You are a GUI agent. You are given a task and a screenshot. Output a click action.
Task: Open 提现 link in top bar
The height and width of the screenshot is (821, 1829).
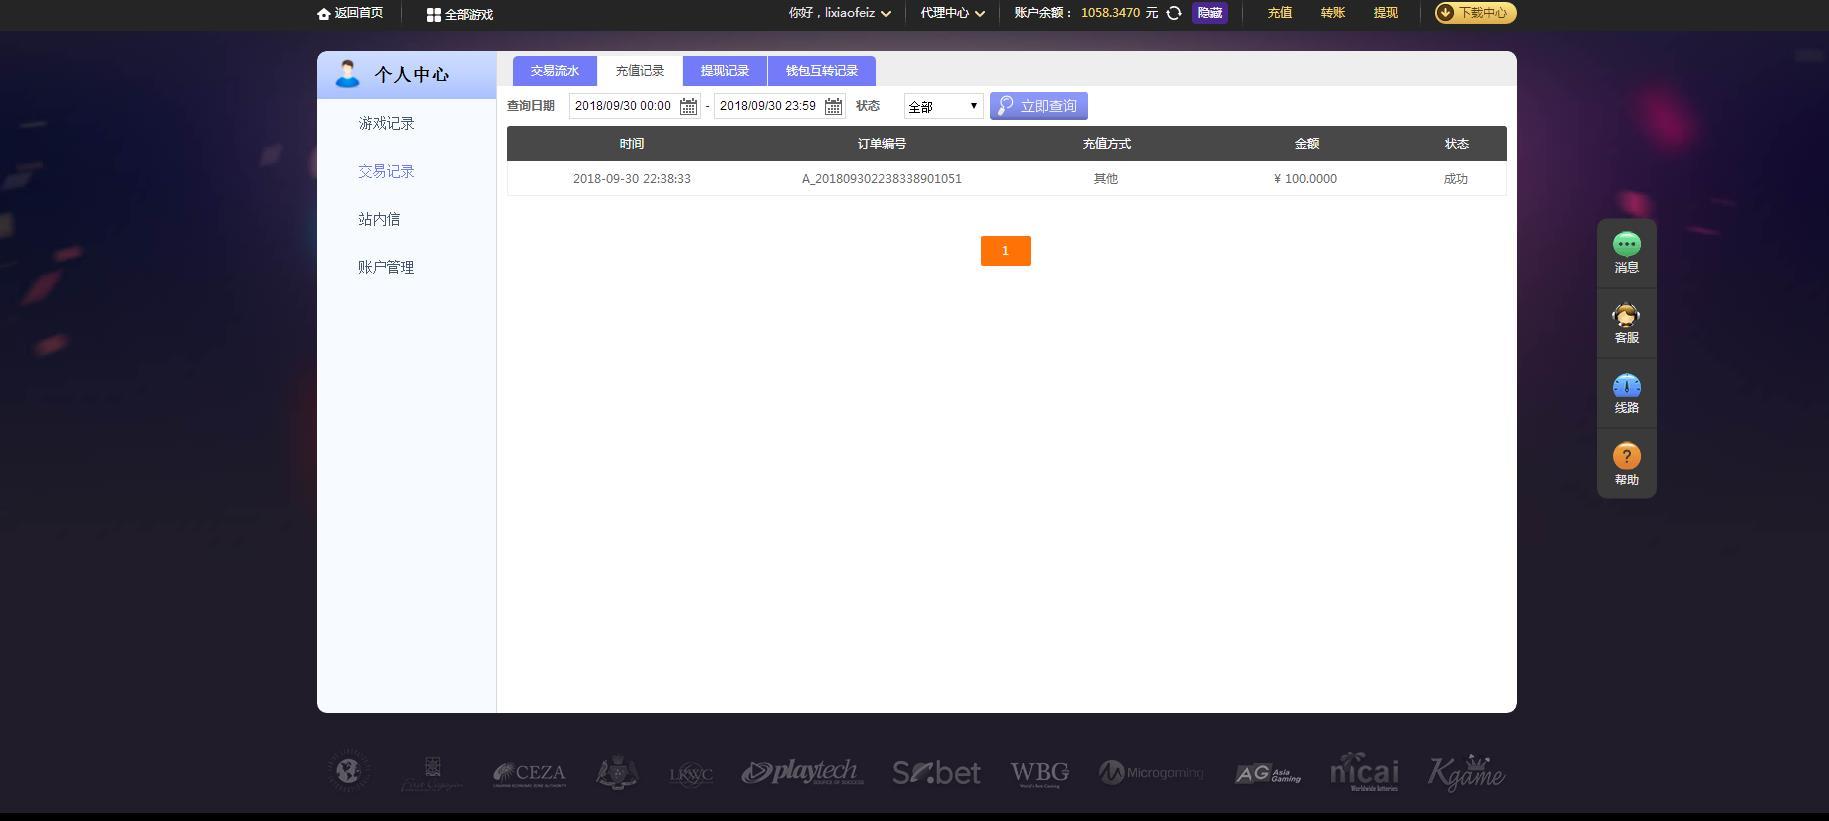pos(1385,13)
